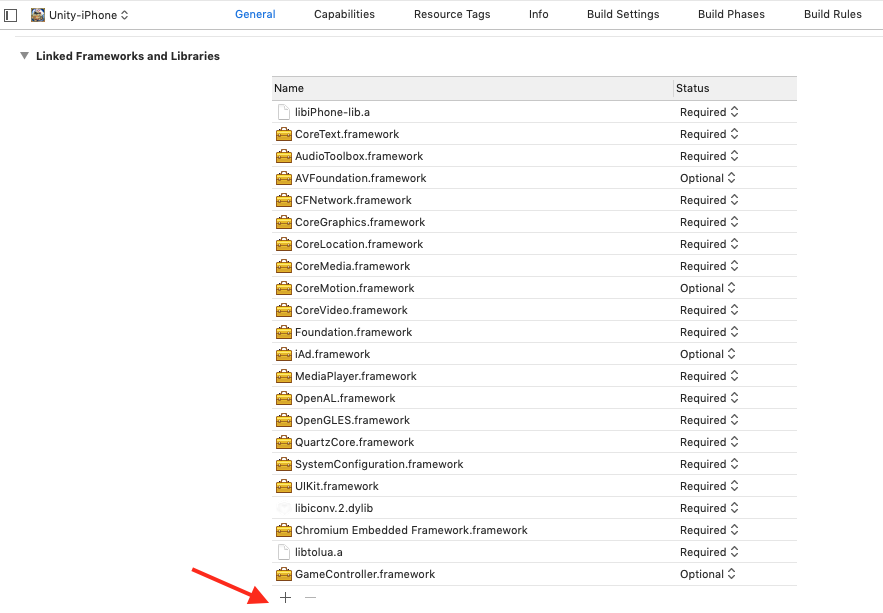
Task: Select the CoreMedia.framework name text
Action: point(353,266)
